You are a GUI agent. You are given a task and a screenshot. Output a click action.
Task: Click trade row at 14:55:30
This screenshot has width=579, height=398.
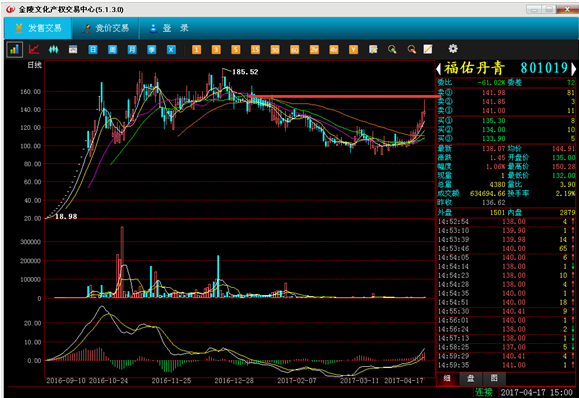(506, 311)
